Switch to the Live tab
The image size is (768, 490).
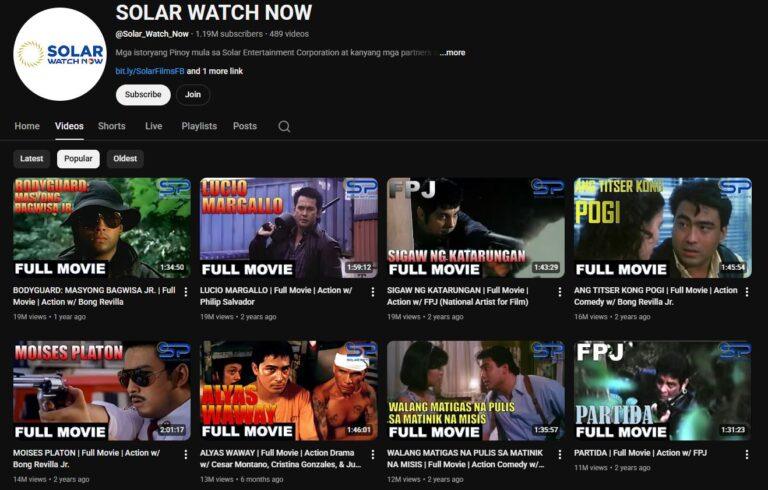pyautogui.click(x=153, y=126)
